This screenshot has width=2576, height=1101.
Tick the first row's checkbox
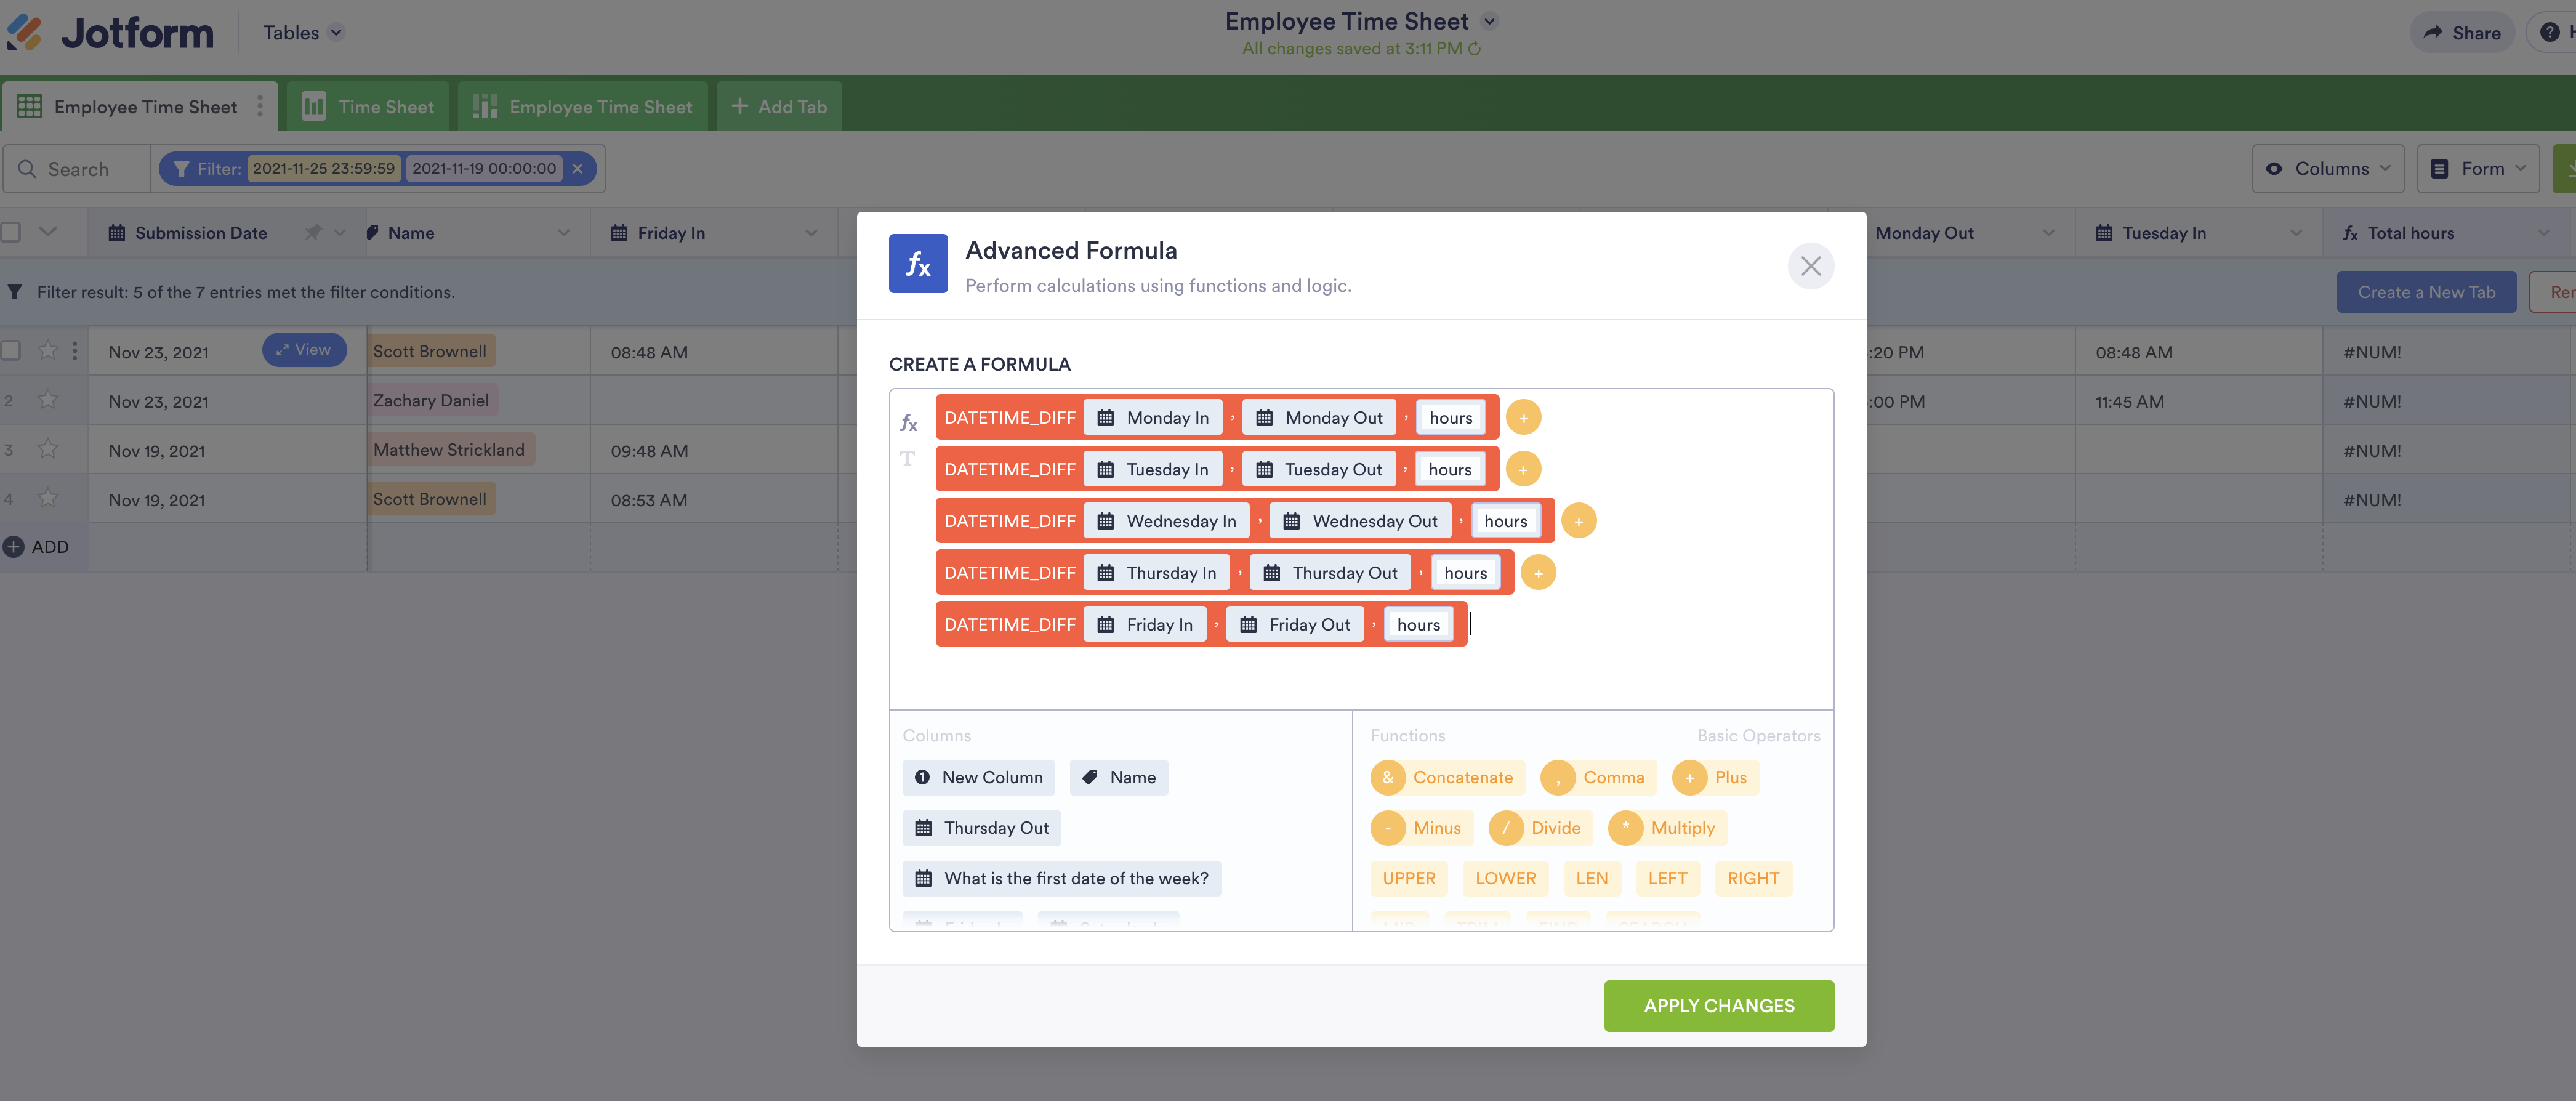(x=12, y=351)
